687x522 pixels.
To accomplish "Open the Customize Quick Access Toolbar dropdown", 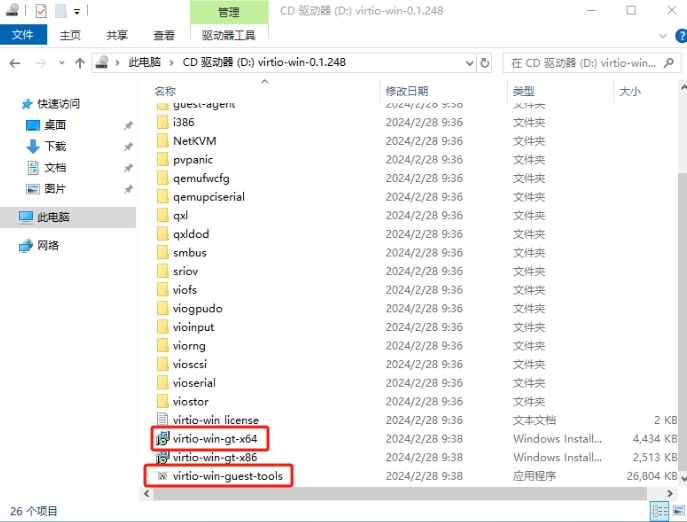I will 78,12.
